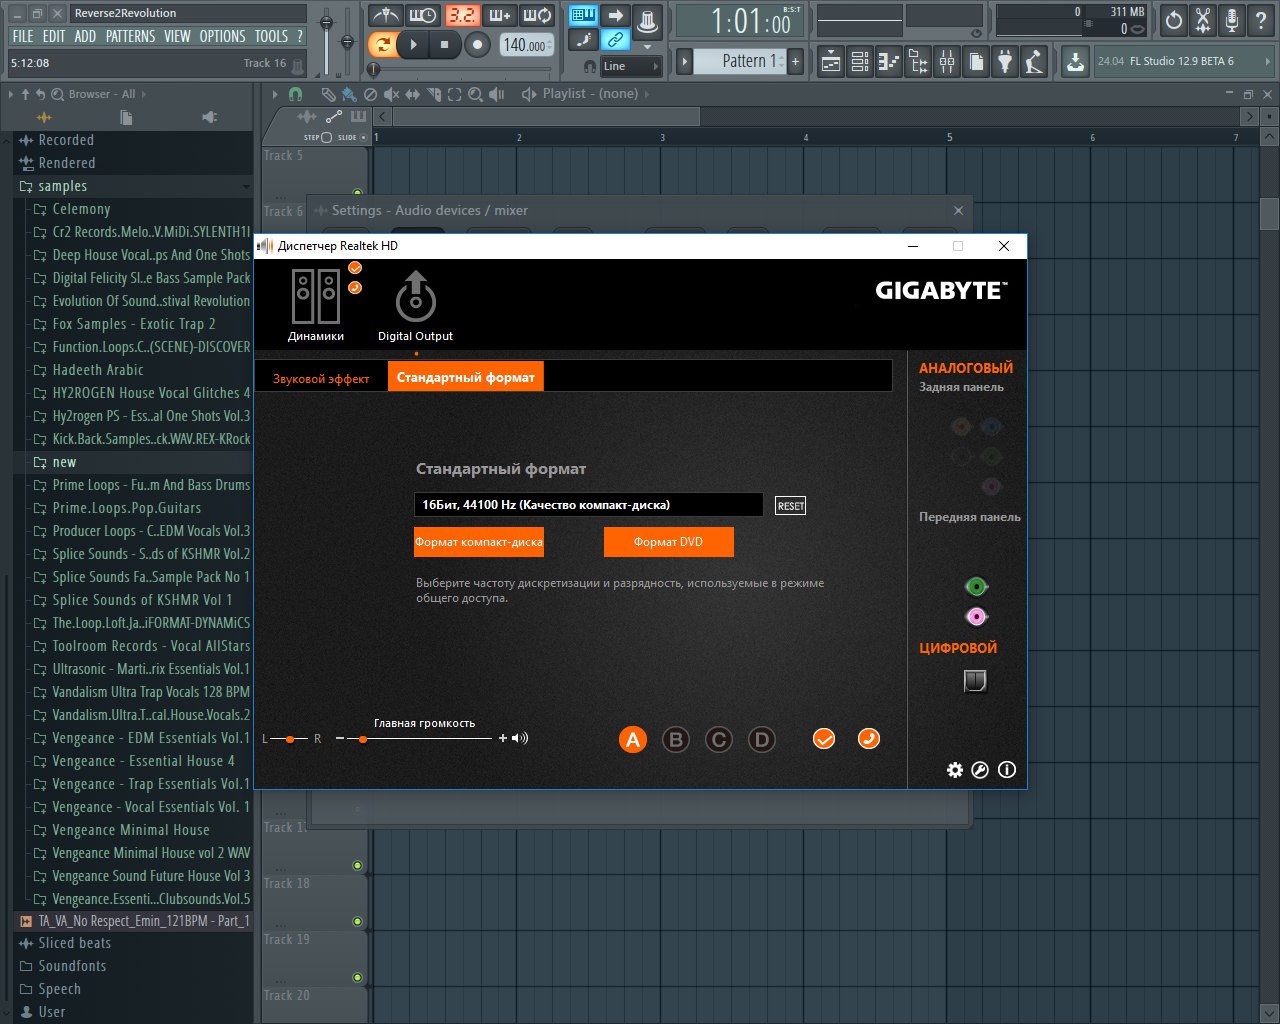Image resolution: width=1280 pixels, height=1024 pixels.
Task: Click the Главная громкость volume slider
Action: (x=420, y=739)
